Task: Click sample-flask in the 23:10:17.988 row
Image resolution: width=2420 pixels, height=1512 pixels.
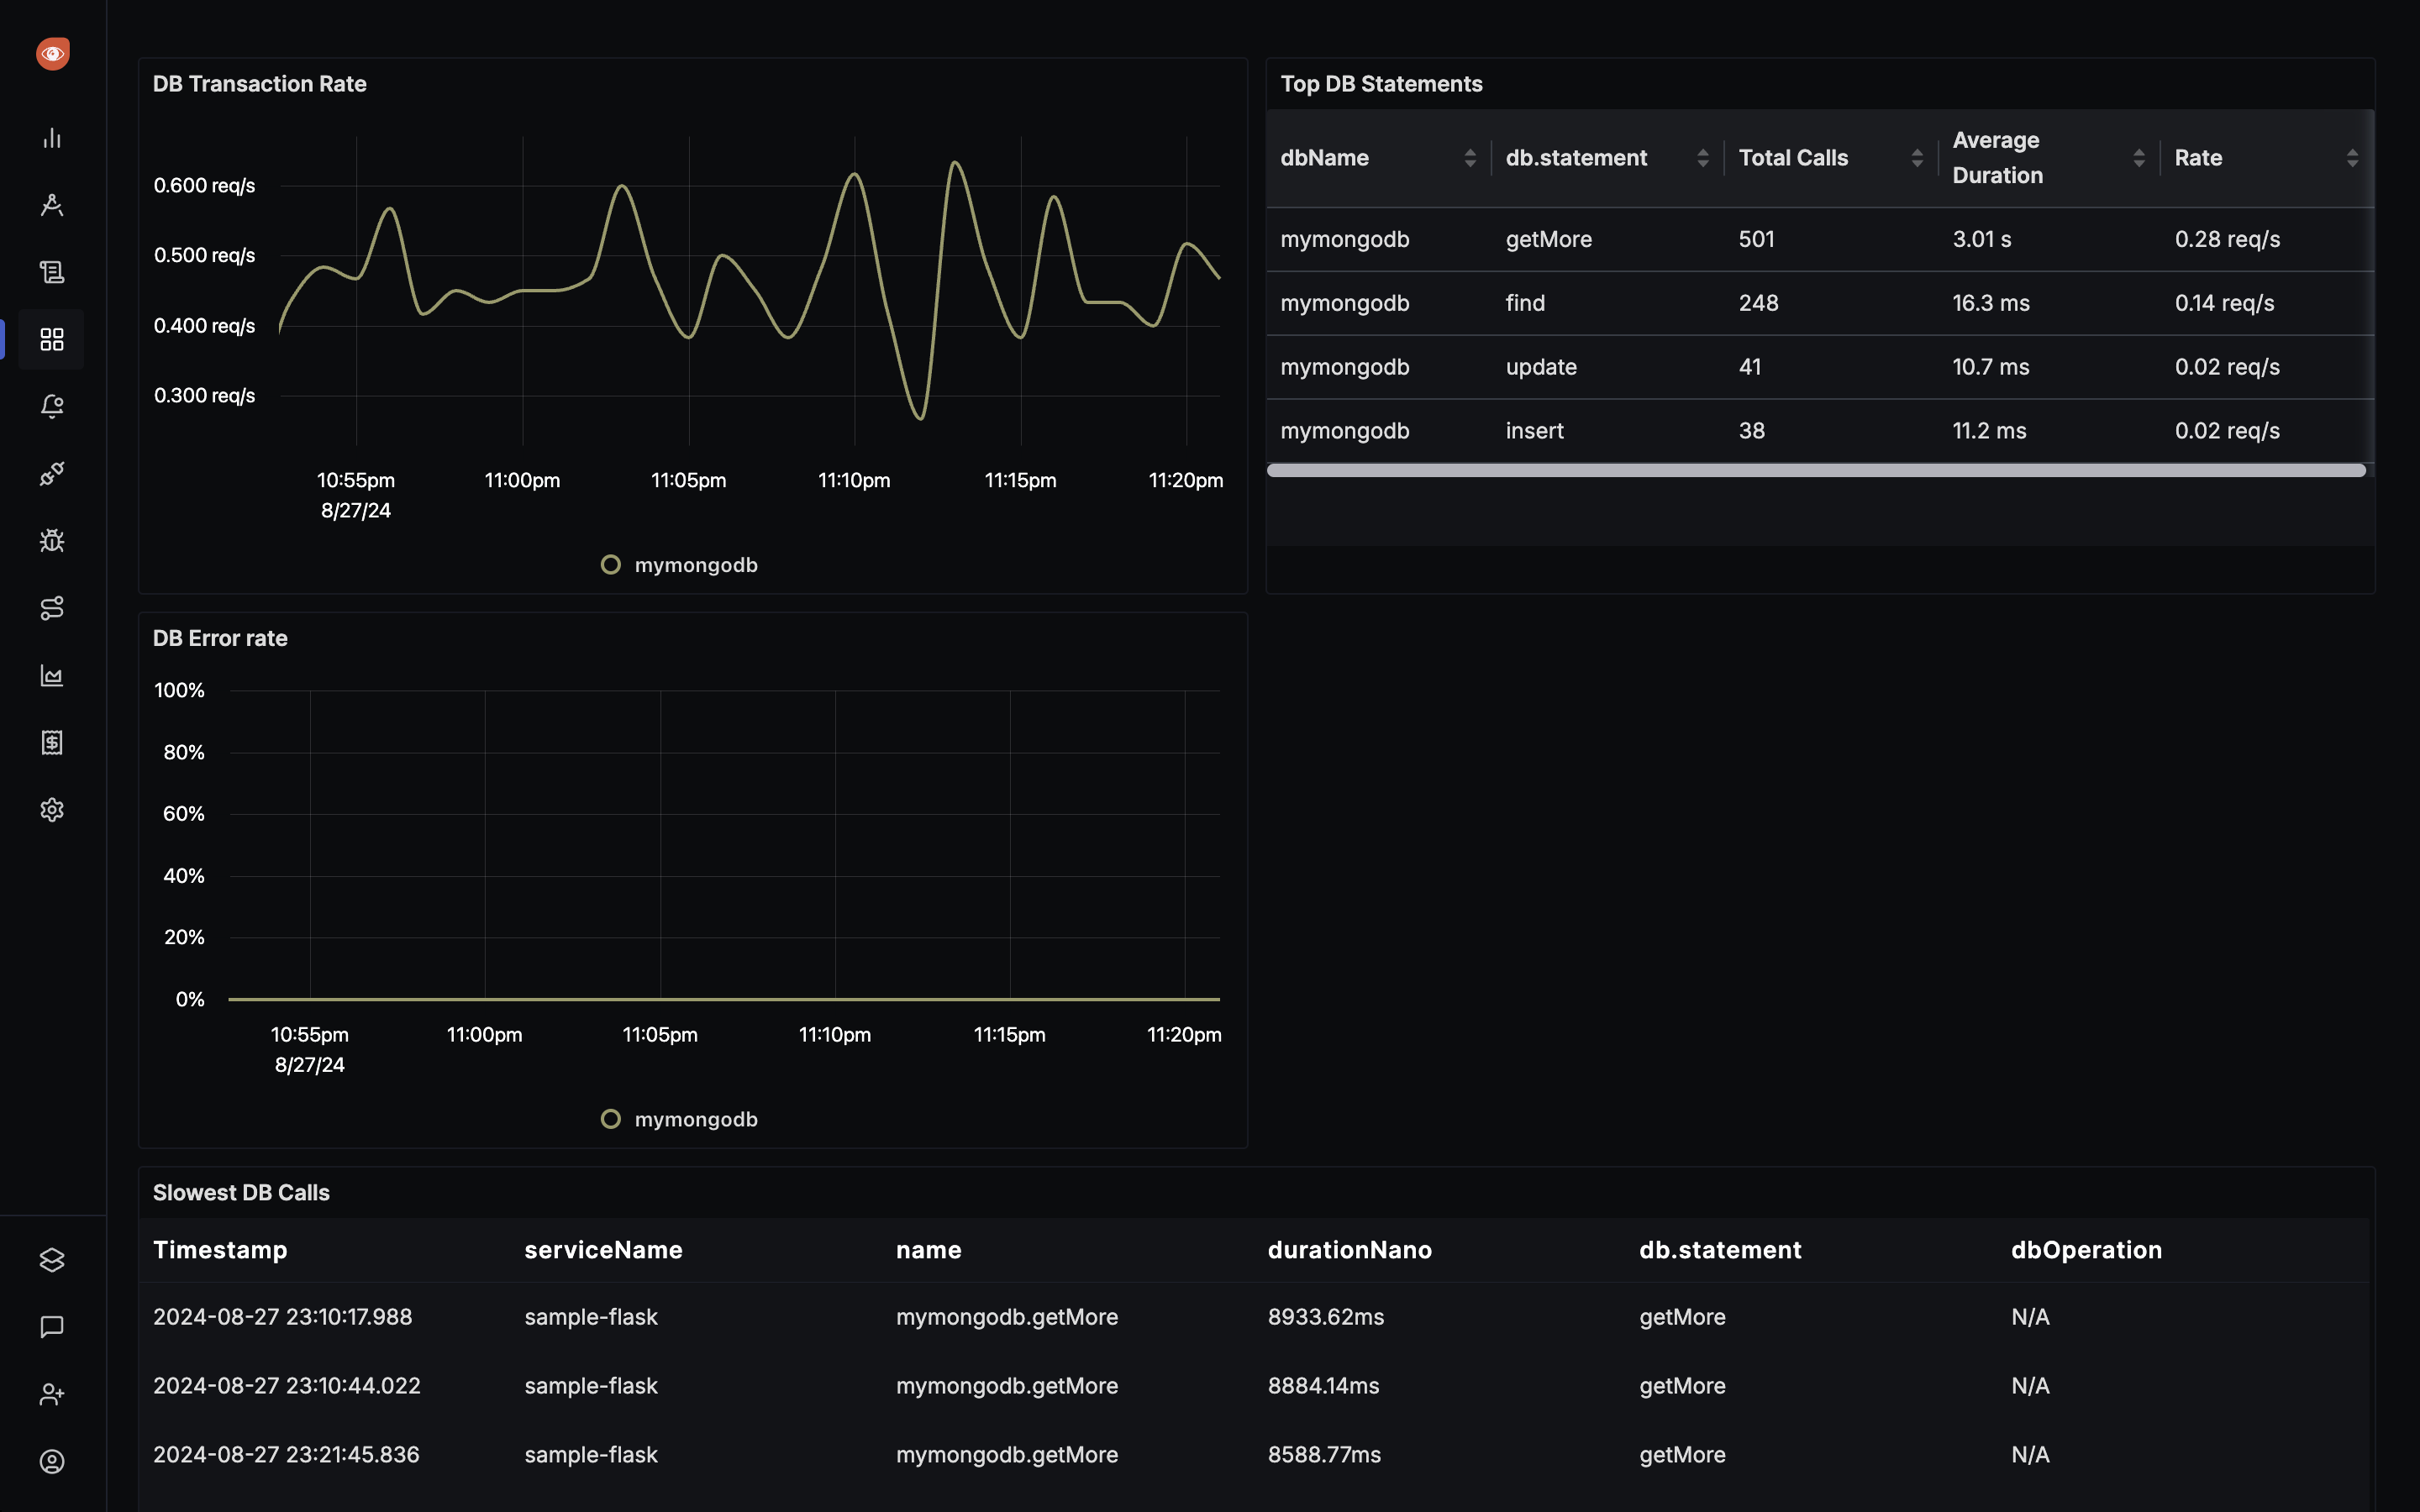Action: (591, 1317)
